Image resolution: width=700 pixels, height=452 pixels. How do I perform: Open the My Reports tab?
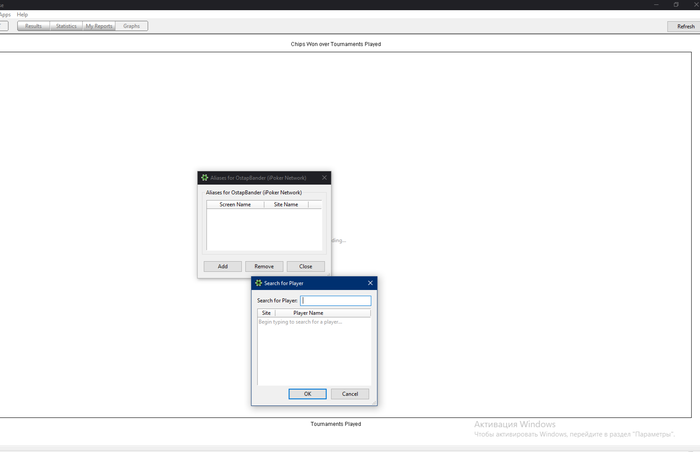click(x=99, y=26)
